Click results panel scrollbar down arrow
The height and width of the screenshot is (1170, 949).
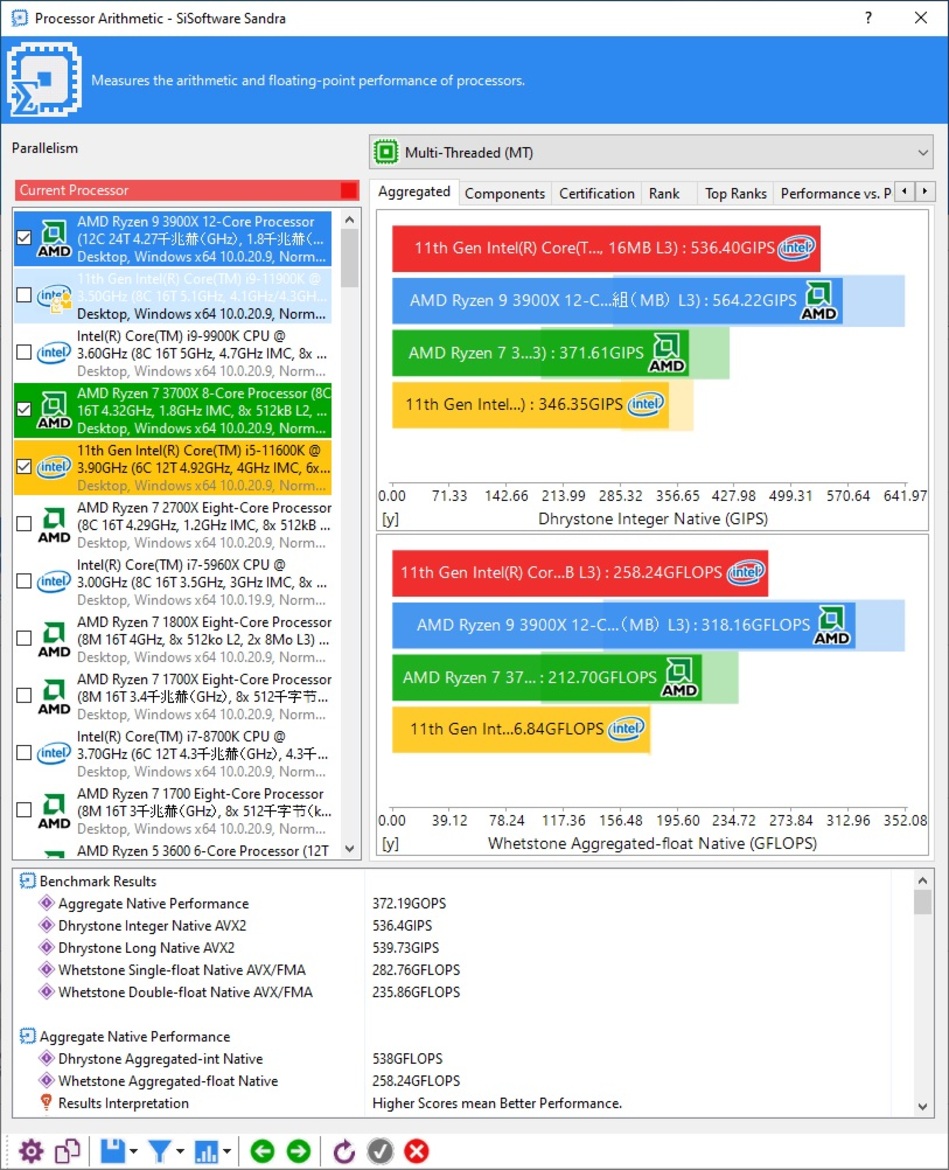point(923,1107)
